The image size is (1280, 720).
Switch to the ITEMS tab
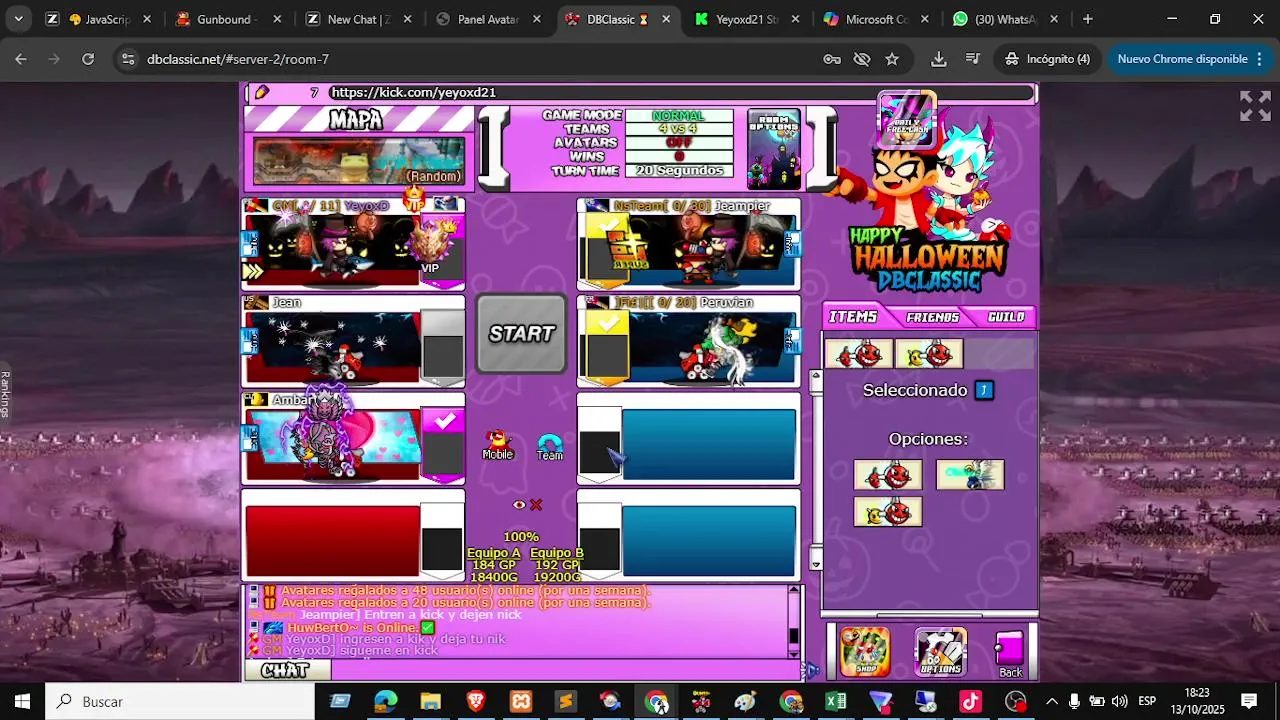point(853,317)
